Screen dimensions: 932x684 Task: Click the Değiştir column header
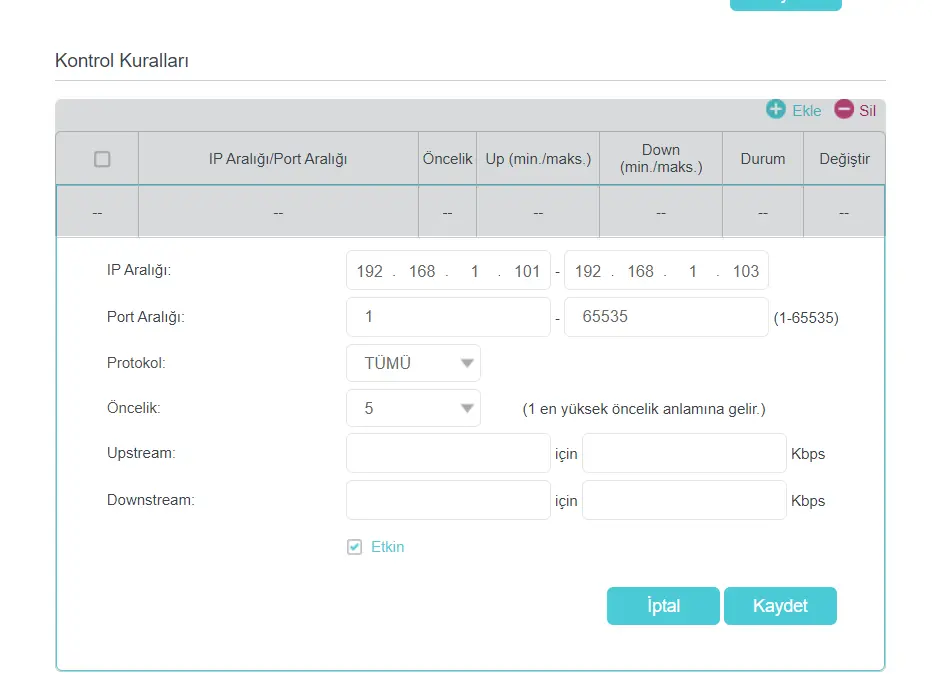(844, 159)
